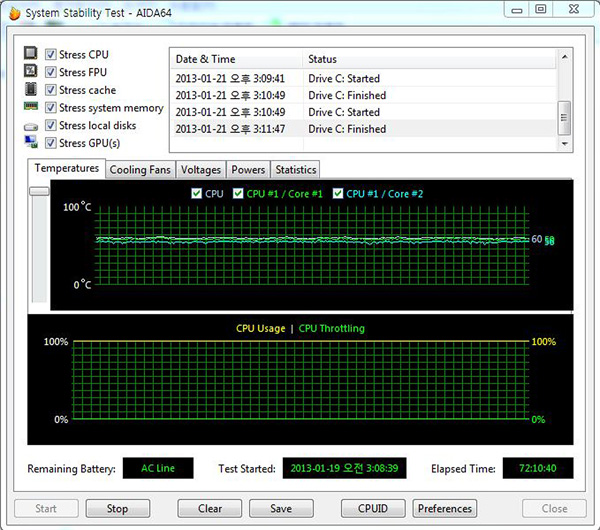This screenshot has width=600, height=530.
Task: Click the log list scroll up arrow
Action: [564, 57]
